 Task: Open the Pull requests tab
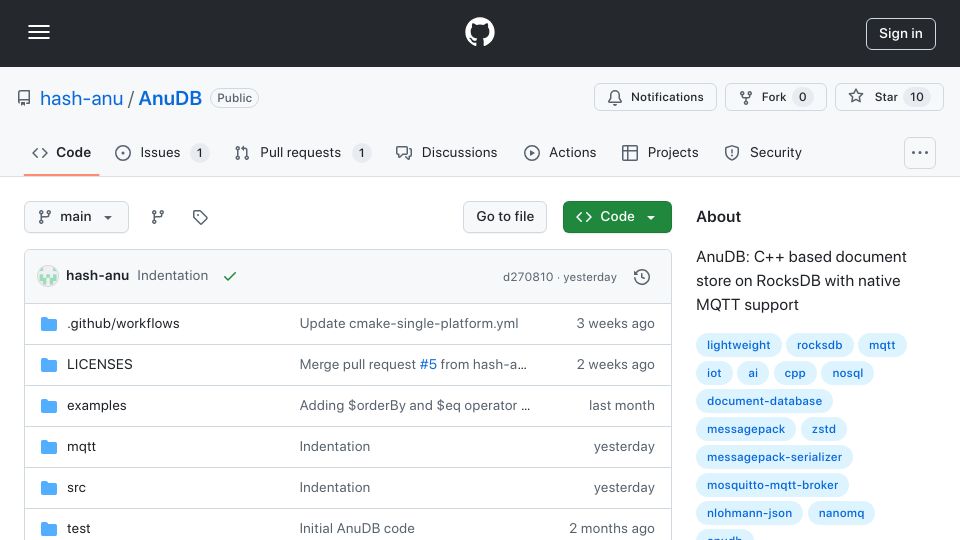pyautogui.click(x=302, y=152)
